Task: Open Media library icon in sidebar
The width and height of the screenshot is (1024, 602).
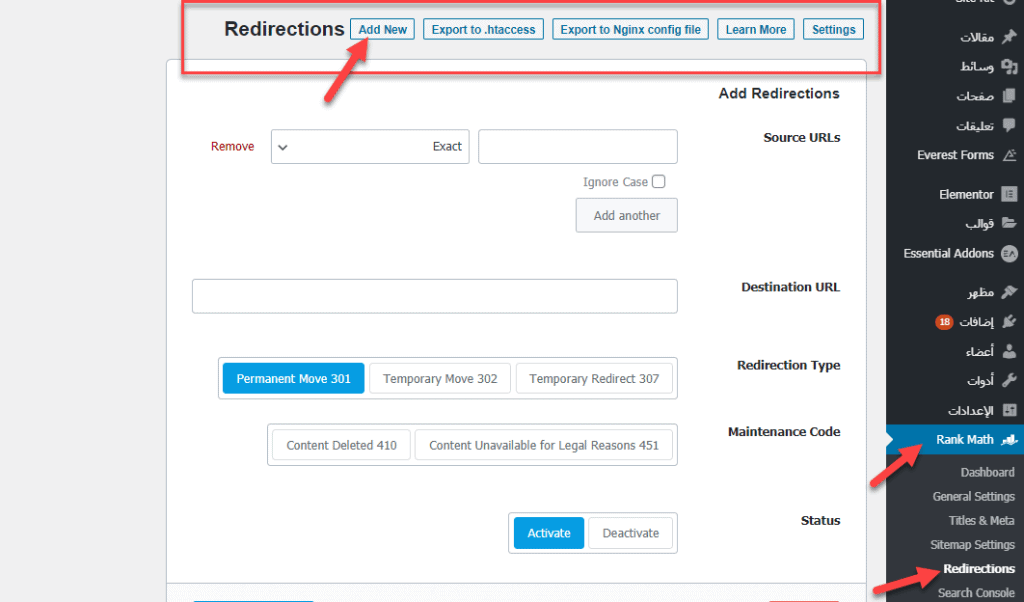Action: point(1009,67)
